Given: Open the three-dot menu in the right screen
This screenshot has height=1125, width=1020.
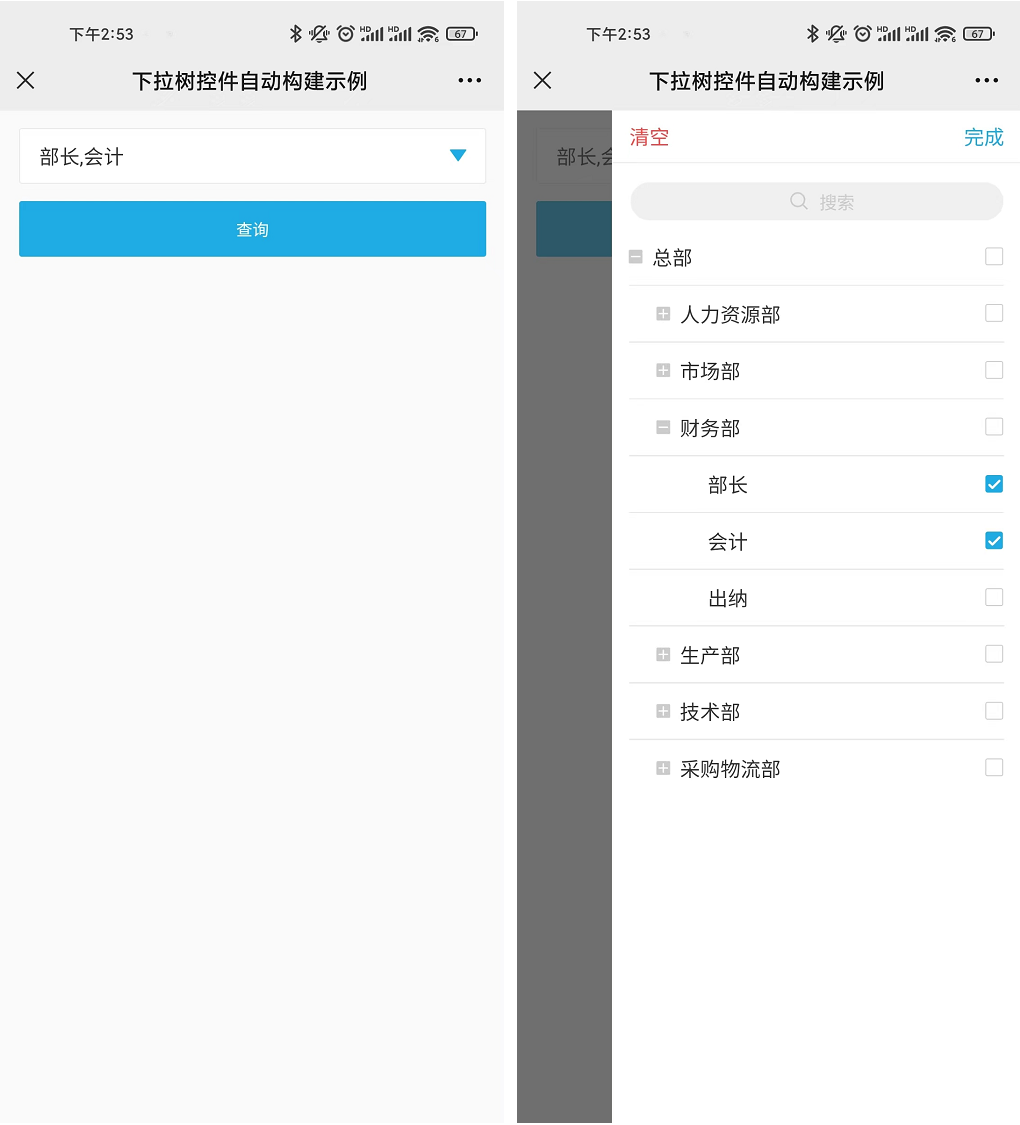Looking at the screenshot, I should [987, 80].
